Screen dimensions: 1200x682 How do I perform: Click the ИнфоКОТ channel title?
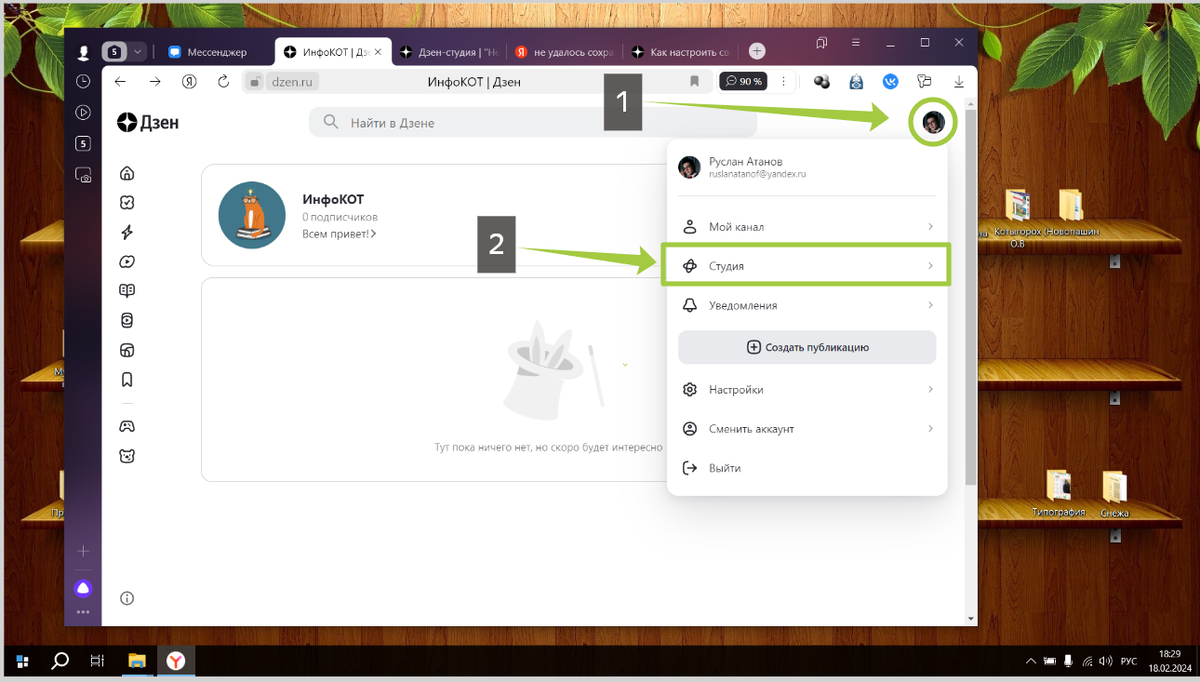point(332,199)
